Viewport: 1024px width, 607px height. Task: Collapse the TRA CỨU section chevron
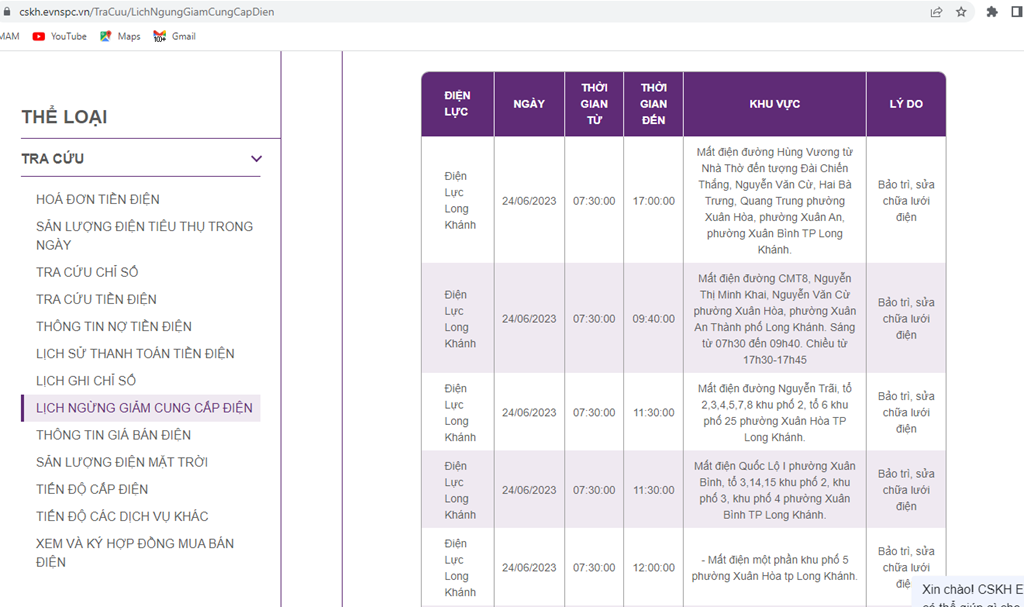tap(256, 159)
